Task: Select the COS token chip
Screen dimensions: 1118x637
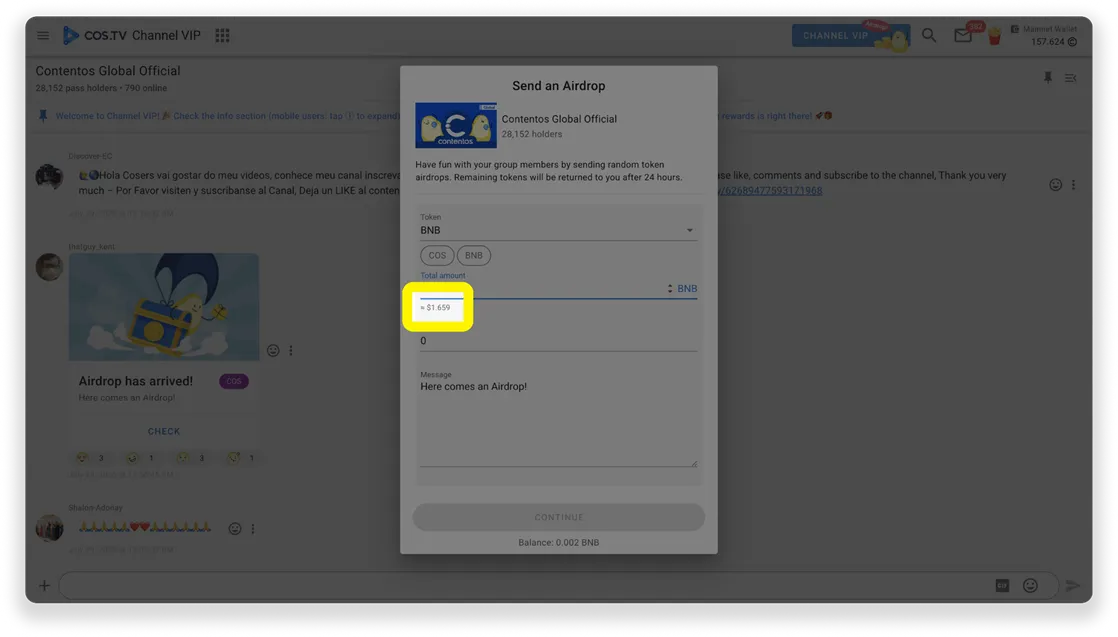Action: click(437, 255)
